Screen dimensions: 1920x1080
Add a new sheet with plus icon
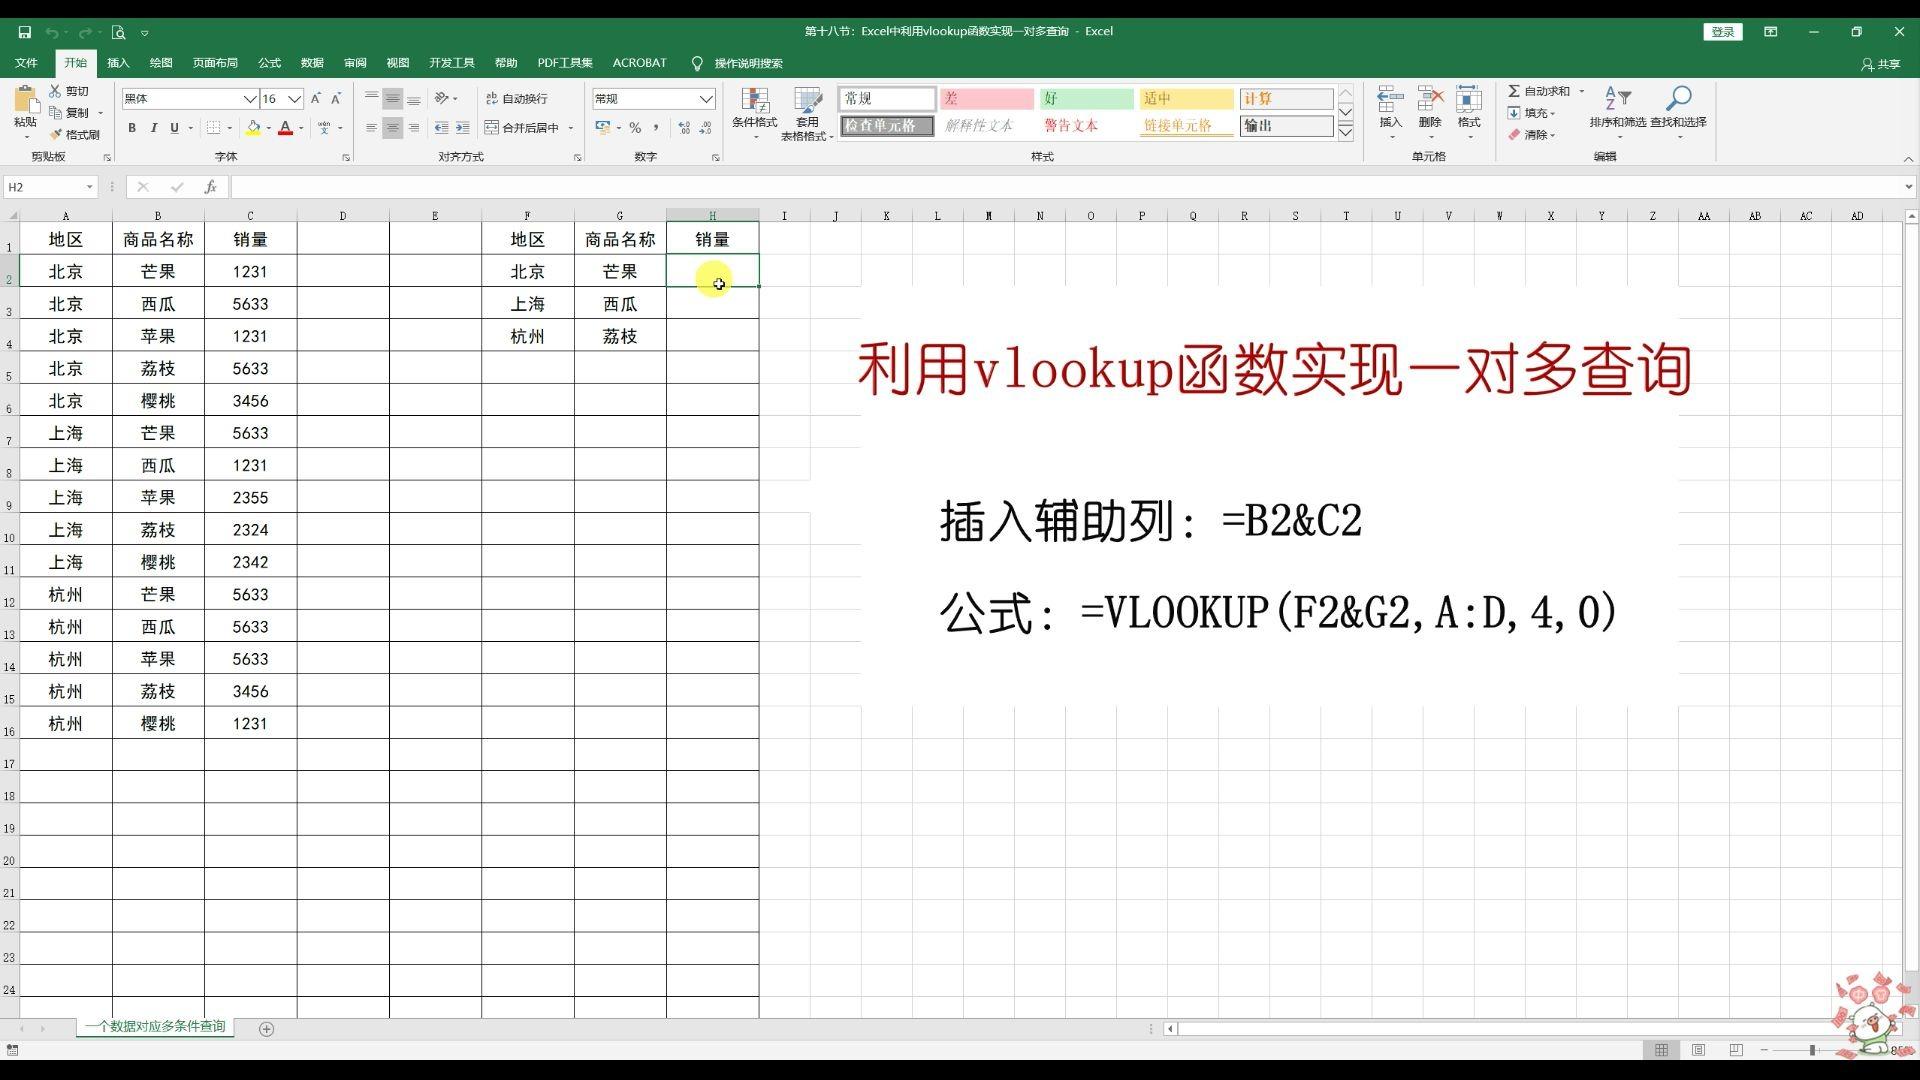coord(266,1029)
